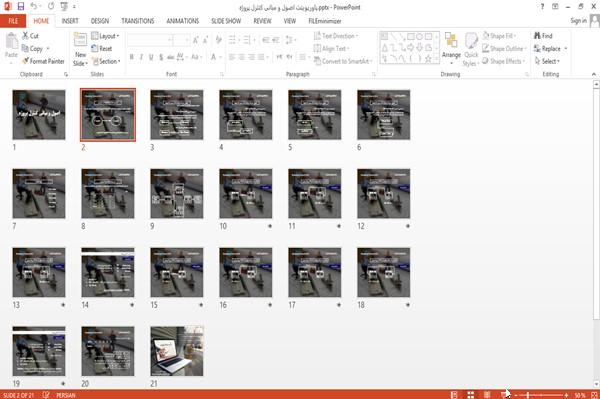Click the Sign in link
The height and width of the screenshot is (399, 600).
(x=578, y=21)
